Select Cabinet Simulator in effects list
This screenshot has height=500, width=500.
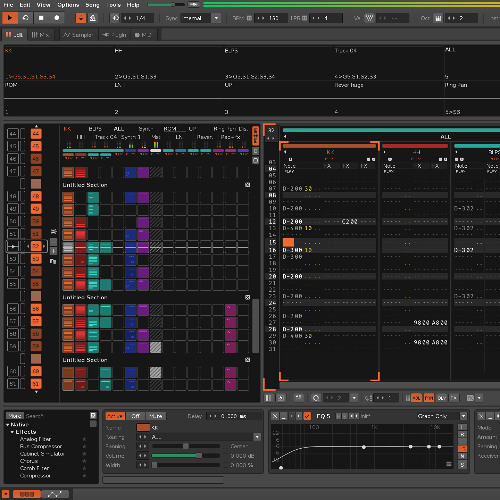pos(42,454)
